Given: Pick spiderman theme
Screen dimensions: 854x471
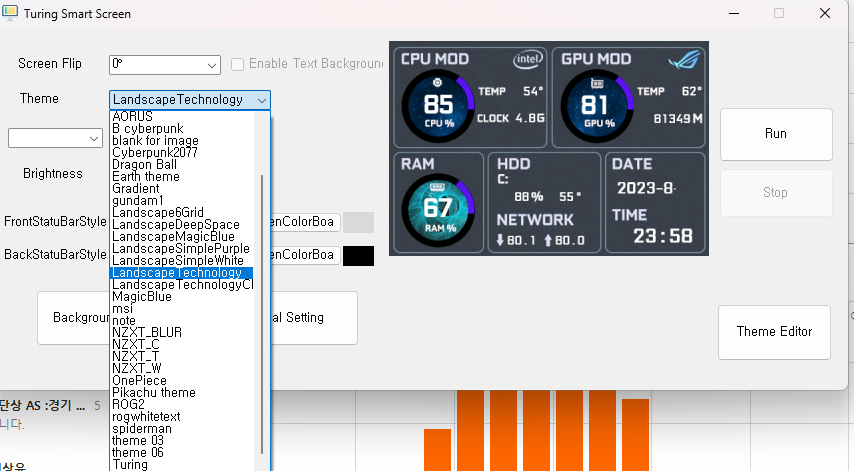Looking at the screenshot, I should click(182, 428).
